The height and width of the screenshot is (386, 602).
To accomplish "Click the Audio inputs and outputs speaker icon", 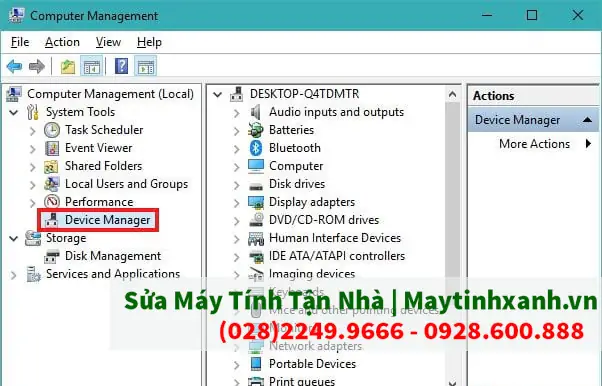I will pos(256,112).
